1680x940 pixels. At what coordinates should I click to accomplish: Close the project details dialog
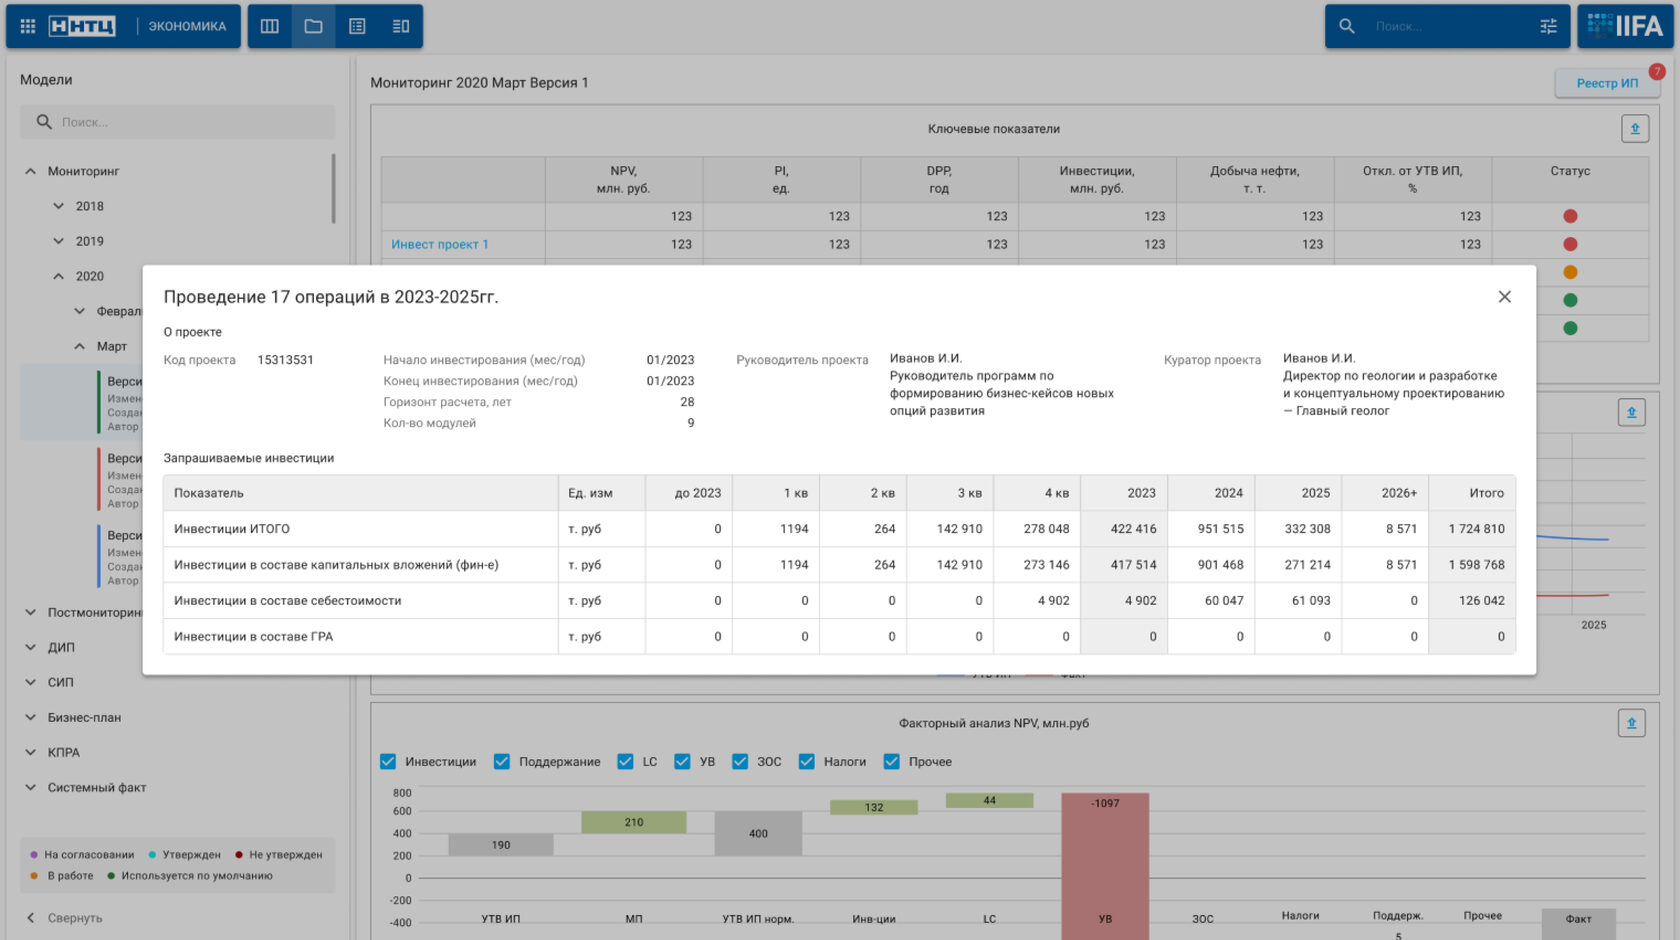pyautogui.click(x=1504, y=297)
